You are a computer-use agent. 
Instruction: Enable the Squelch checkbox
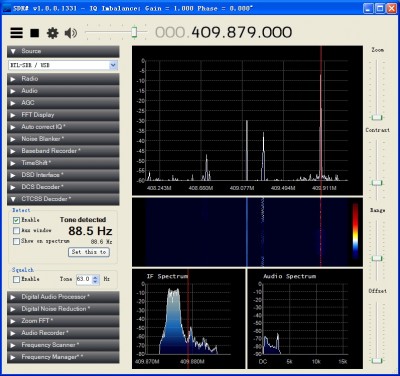(16, 279)
